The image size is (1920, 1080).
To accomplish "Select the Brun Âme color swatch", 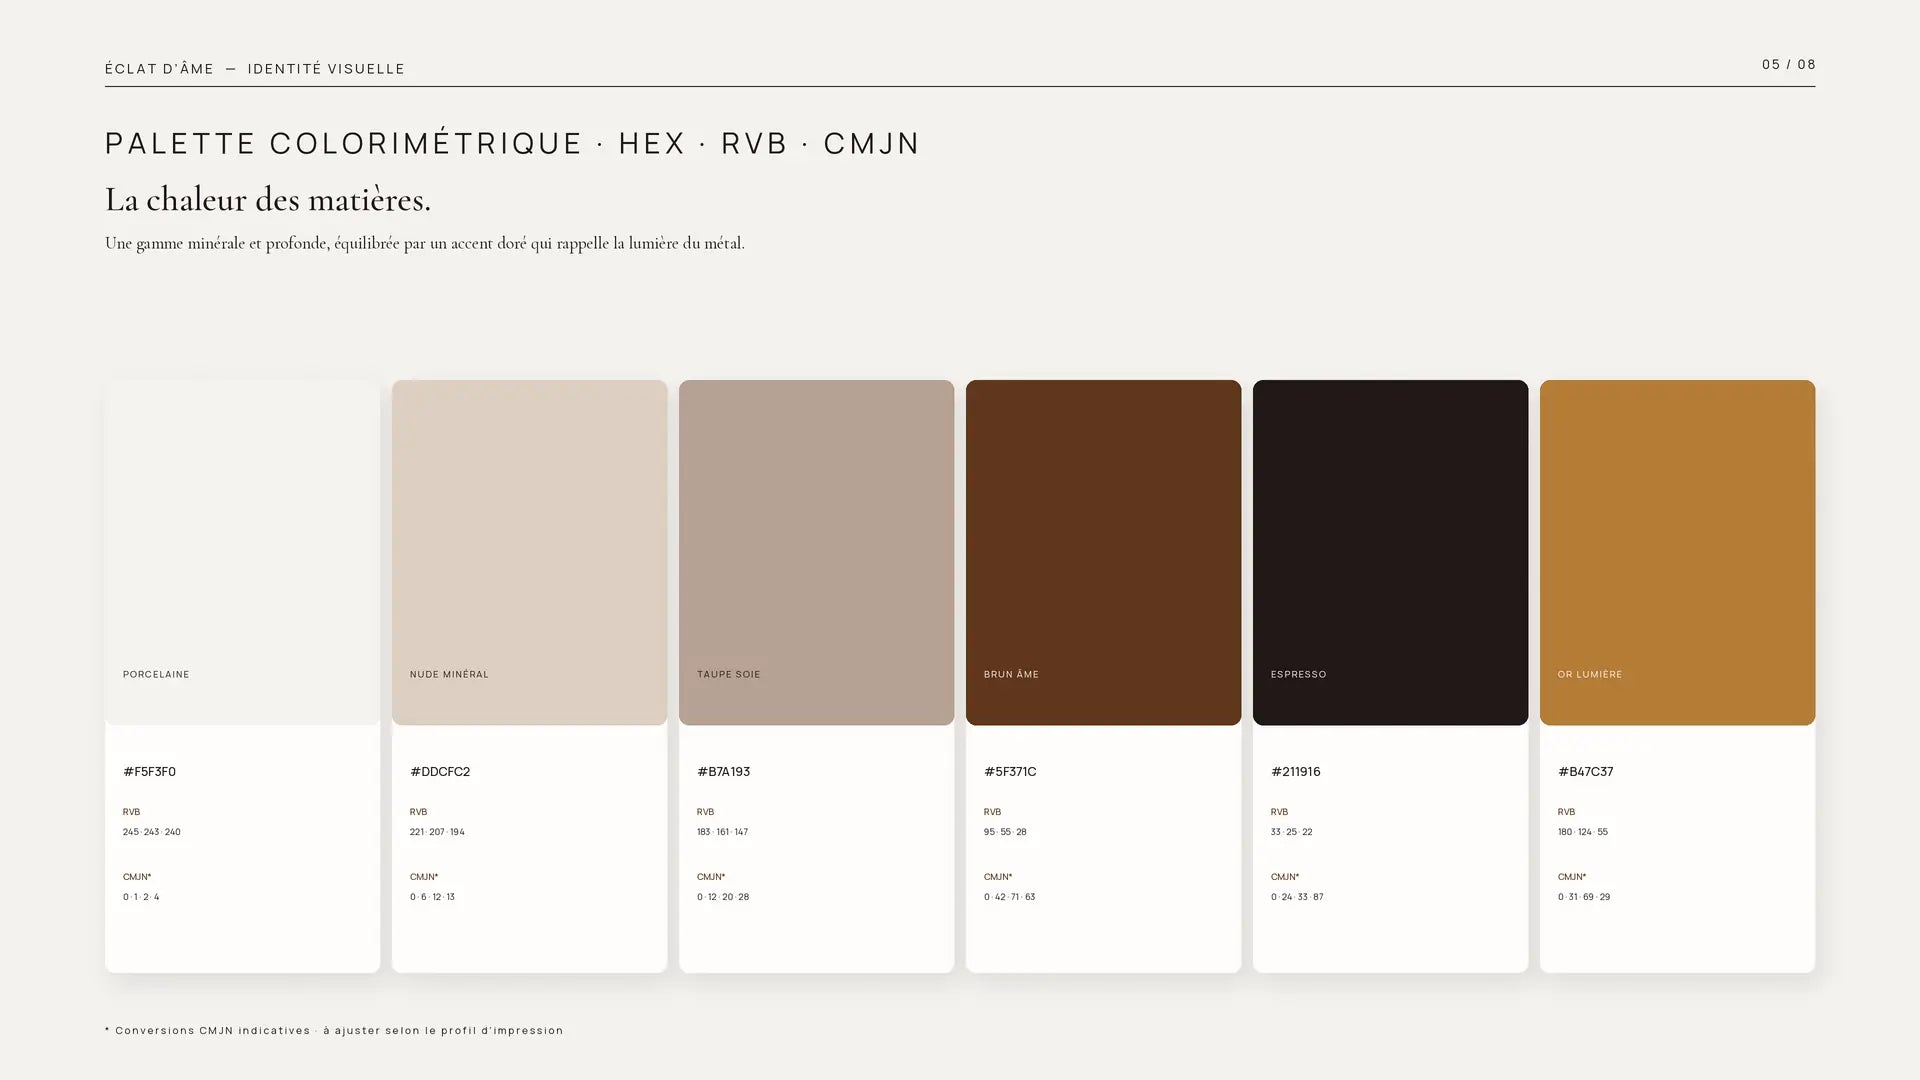I will (x=1103, y=552).
